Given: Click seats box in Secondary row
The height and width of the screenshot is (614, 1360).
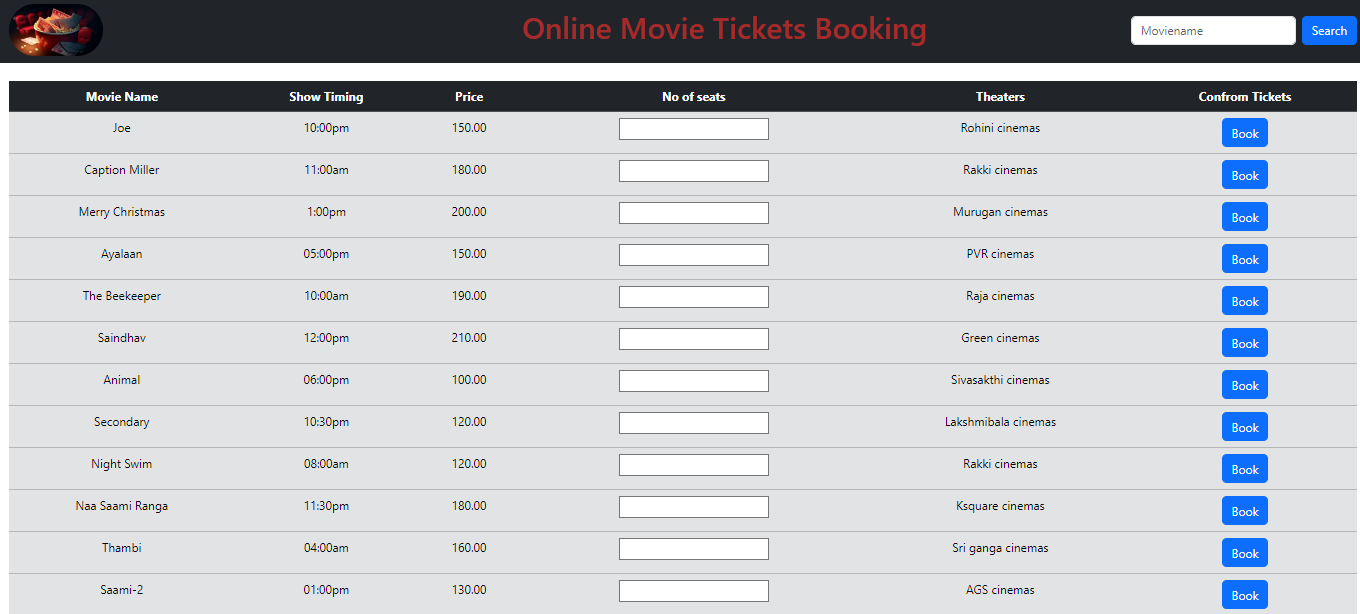Looking at the screenshot, I should tap(693, 423).
